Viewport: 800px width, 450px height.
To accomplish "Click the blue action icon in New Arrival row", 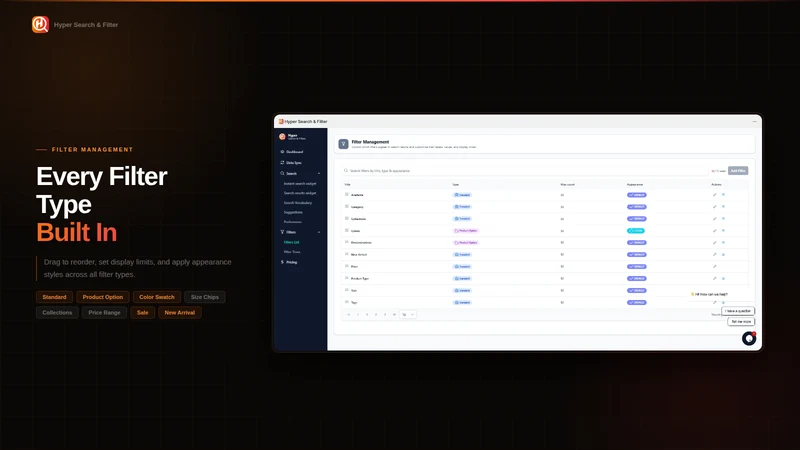I will 723,255.
